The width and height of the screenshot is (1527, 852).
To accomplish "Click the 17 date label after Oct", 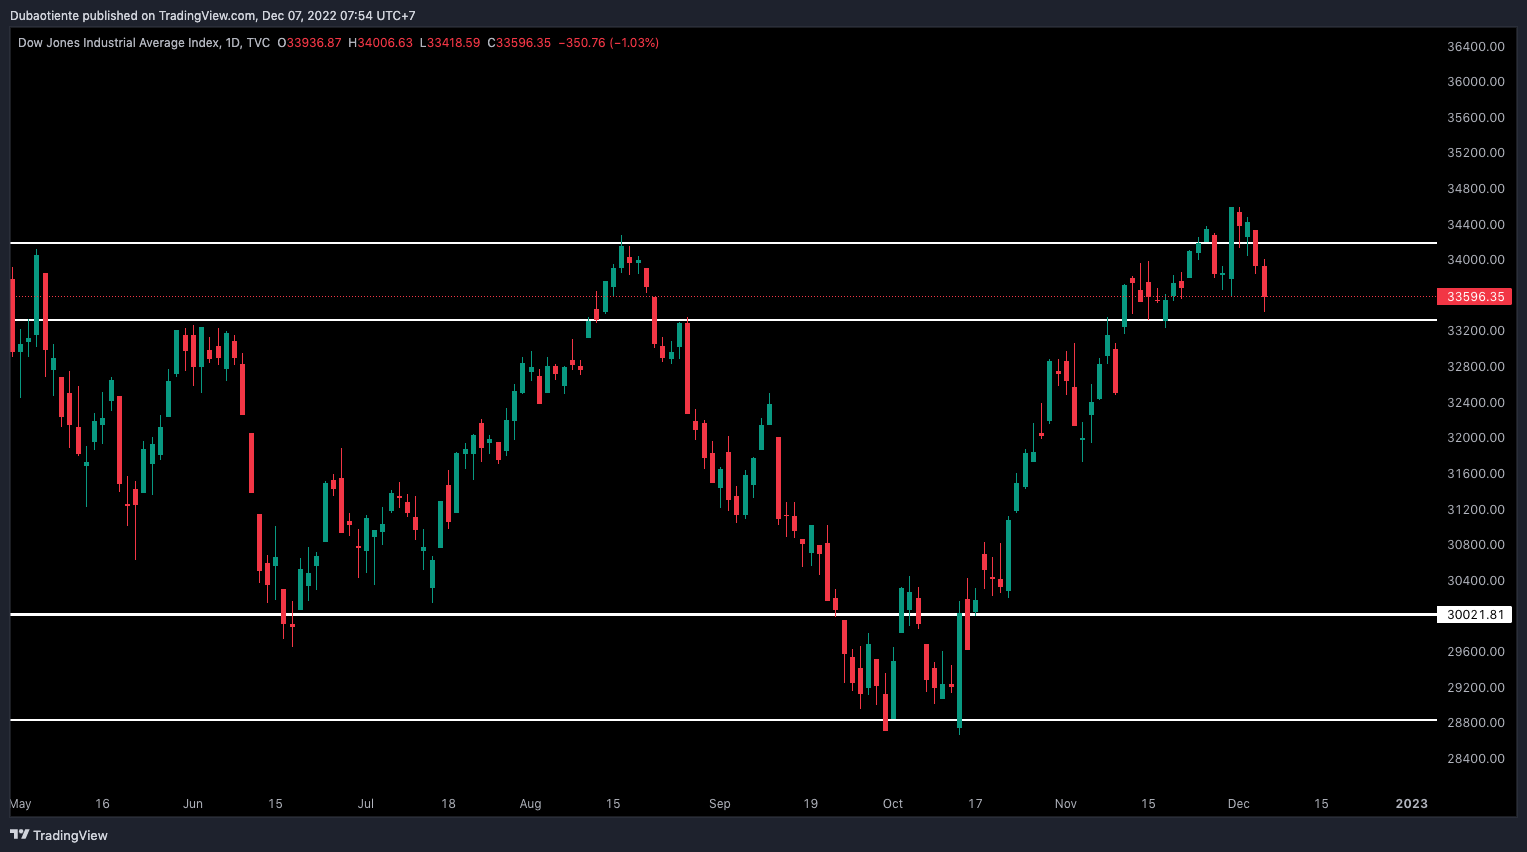I will point(975,804).
